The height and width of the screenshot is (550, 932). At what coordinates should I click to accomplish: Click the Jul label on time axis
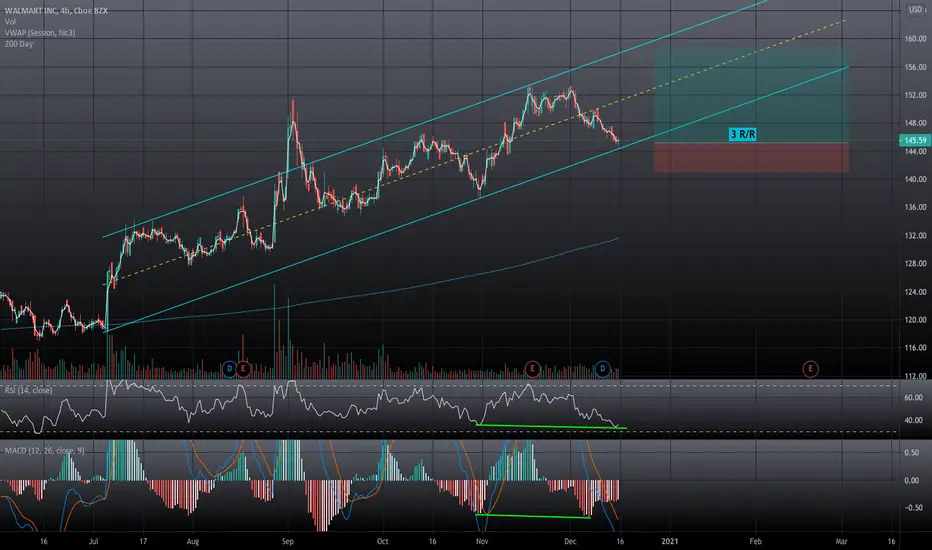click(93, 542)
